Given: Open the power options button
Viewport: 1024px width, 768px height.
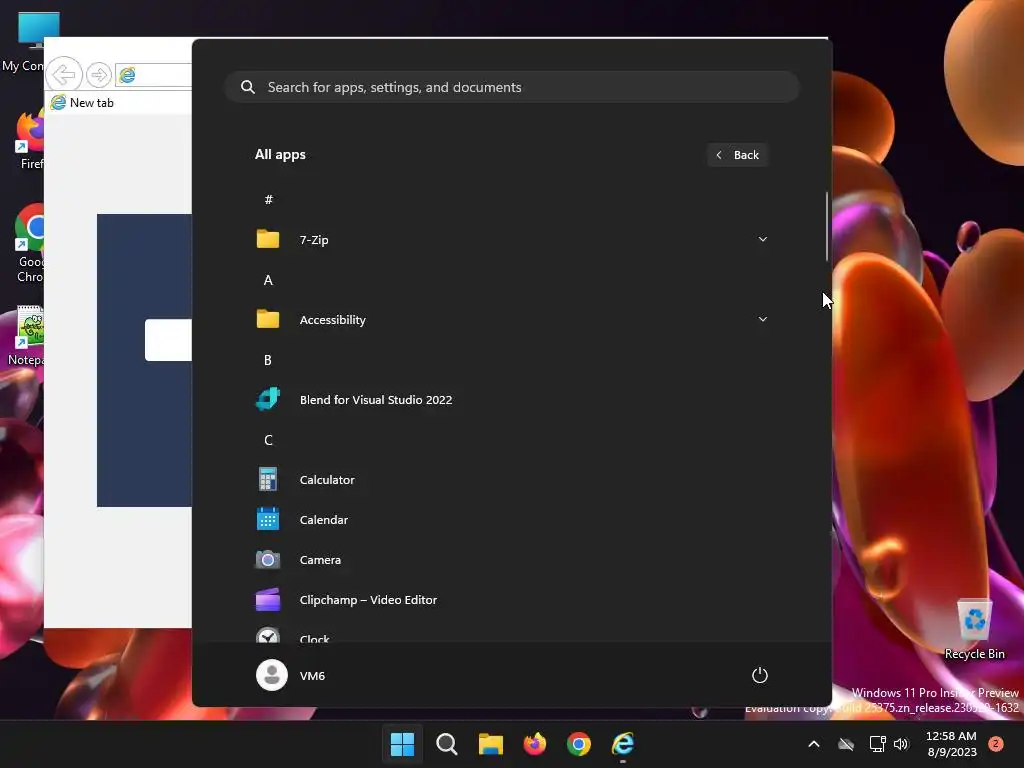Looking at the screenshot, I should 760,675.
